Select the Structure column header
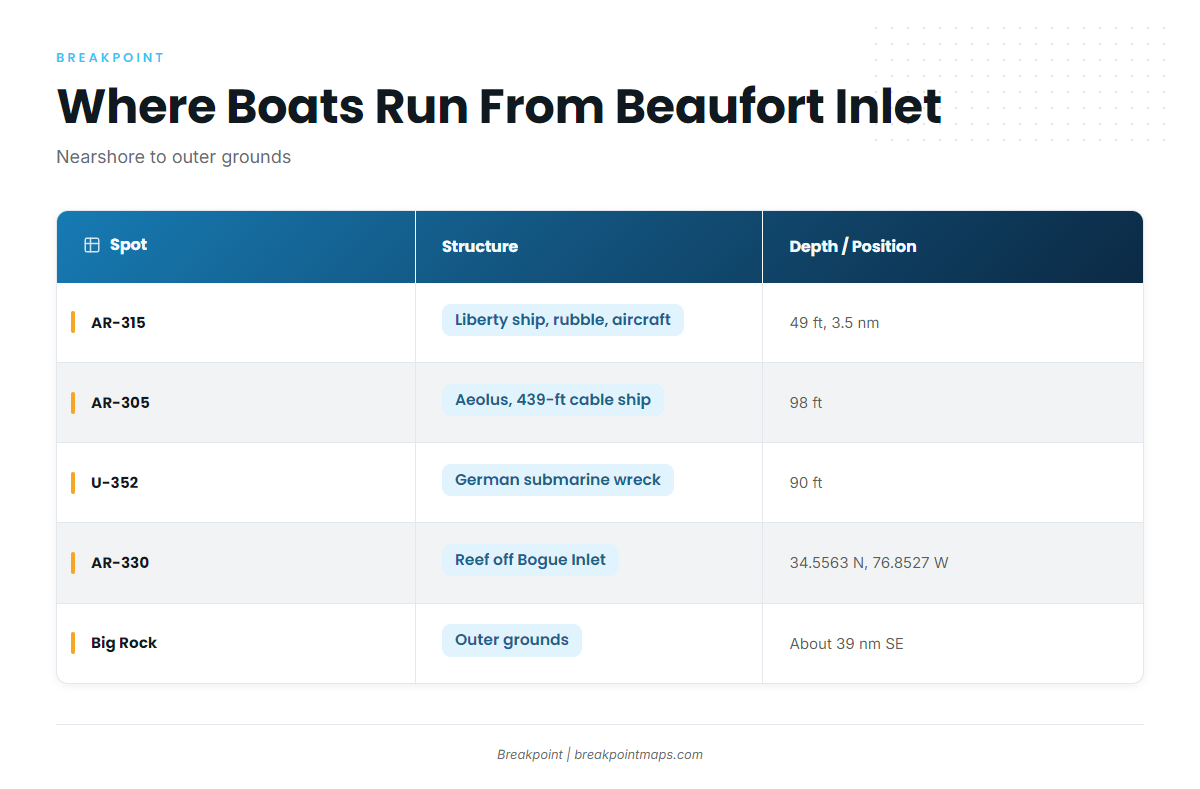1200x789 pixels. [x=589, y=247]
